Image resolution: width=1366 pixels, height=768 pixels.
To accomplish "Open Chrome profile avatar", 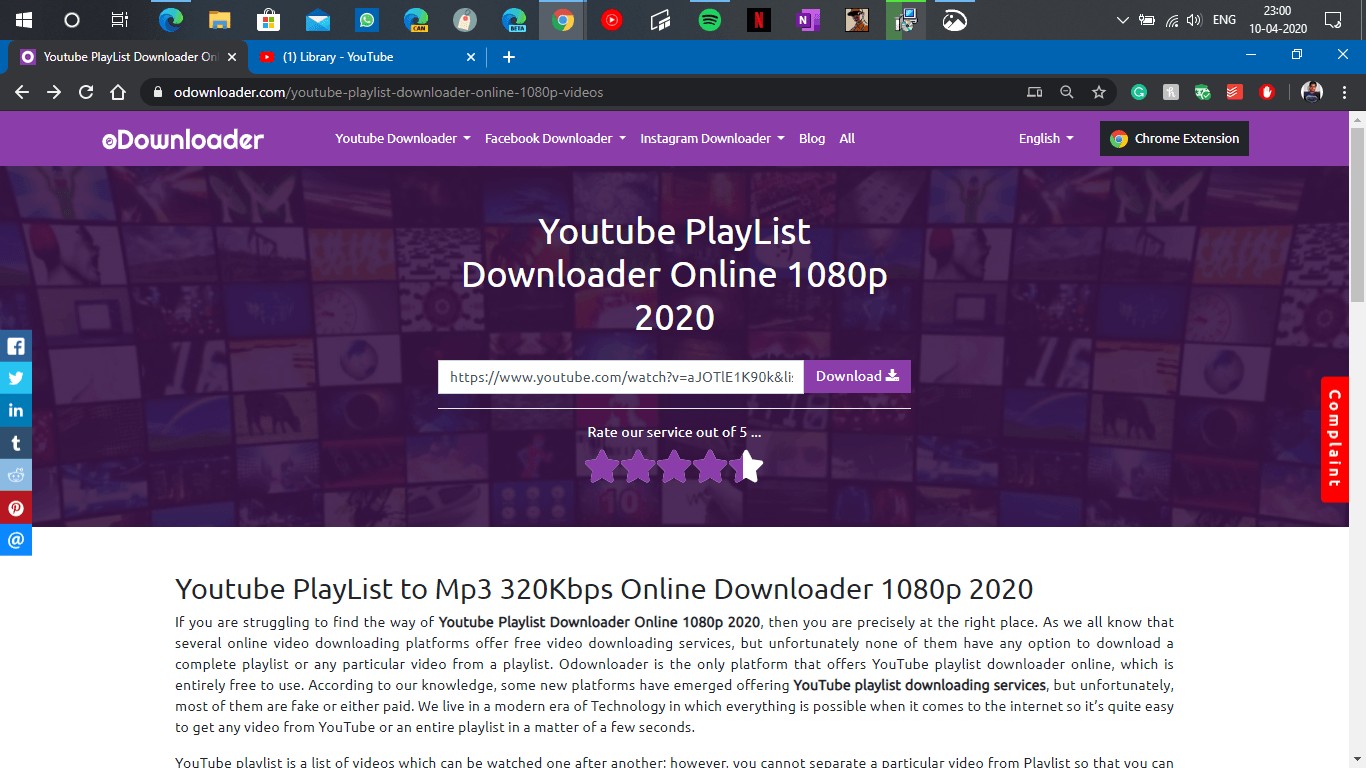I will click(1312, 92).
